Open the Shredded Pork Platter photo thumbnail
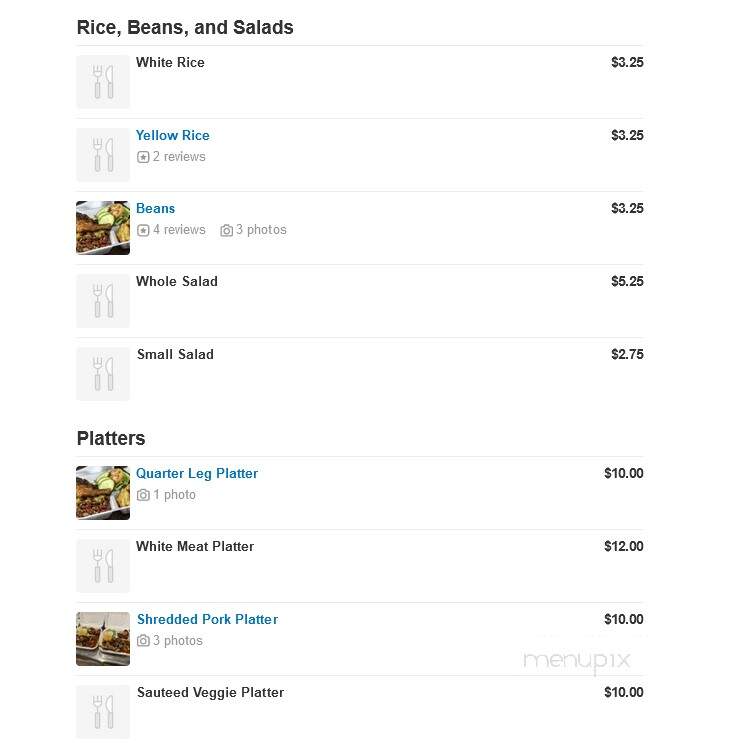The image size is (756, 743). pos(103,639)
